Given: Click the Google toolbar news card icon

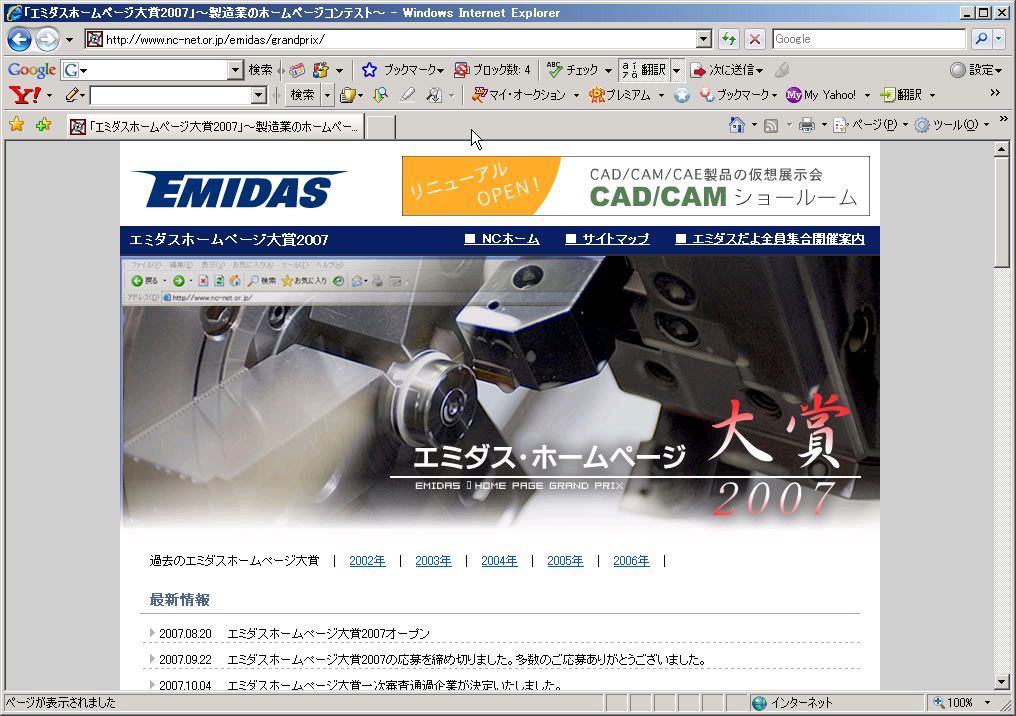Looking at the screenshot, I should tap(297, 69).
